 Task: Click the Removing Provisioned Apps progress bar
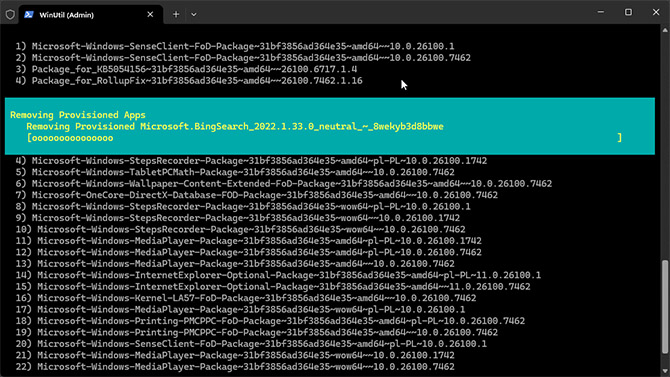click(x=324, y=138)
